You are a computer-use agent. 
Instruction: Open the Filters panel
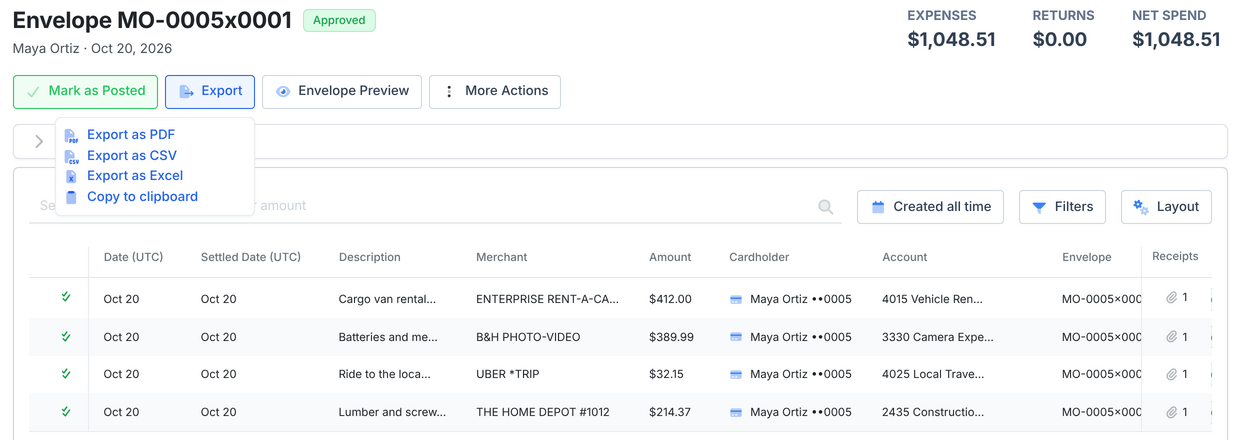[1062, 207]
